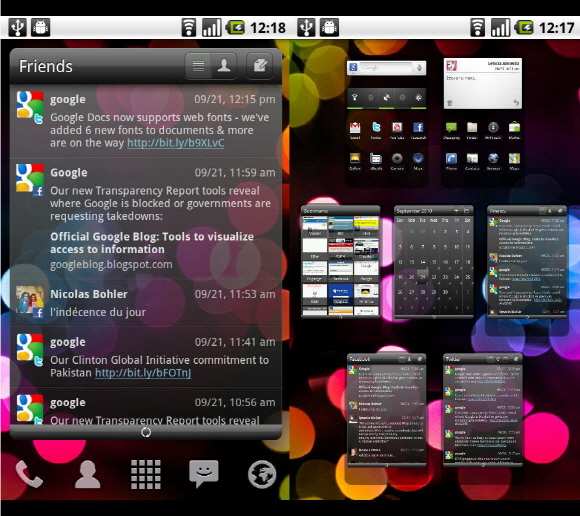
Task: Toggle brightness in the power control widget
Action: click(x=419, y=98)
